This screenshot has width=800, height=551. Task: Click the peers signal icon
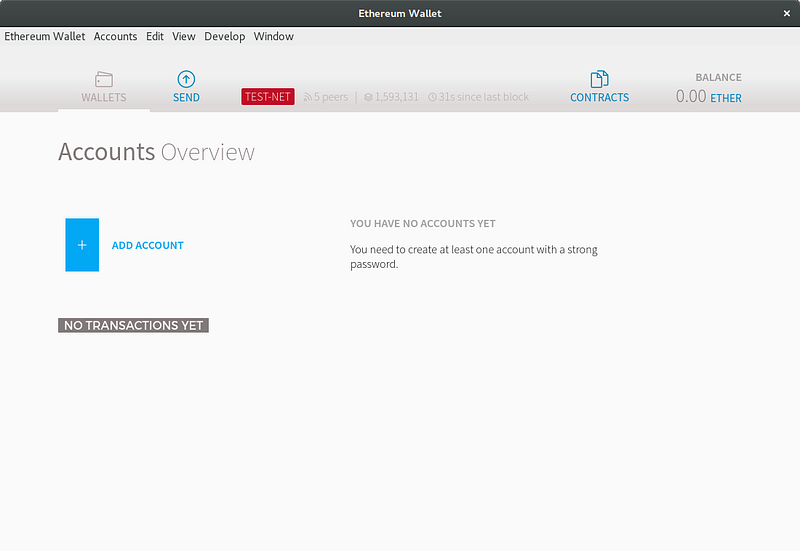click(x=307, y=97)
